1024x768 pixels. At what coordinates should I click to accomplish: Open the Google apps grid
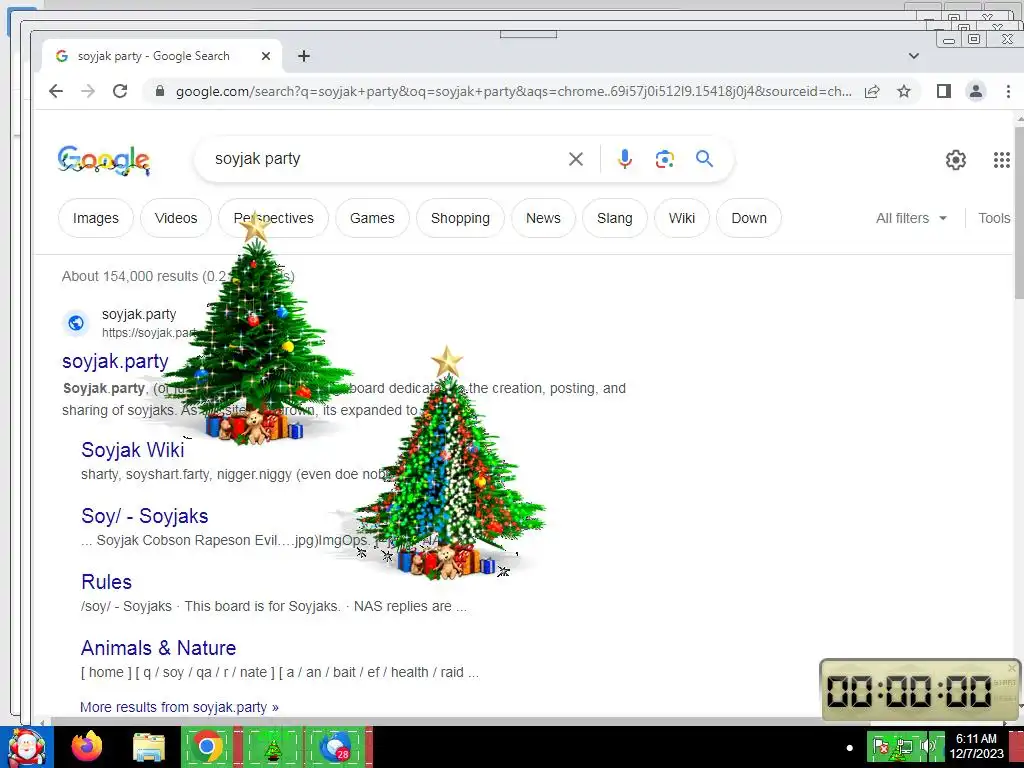coord(1001,159)
